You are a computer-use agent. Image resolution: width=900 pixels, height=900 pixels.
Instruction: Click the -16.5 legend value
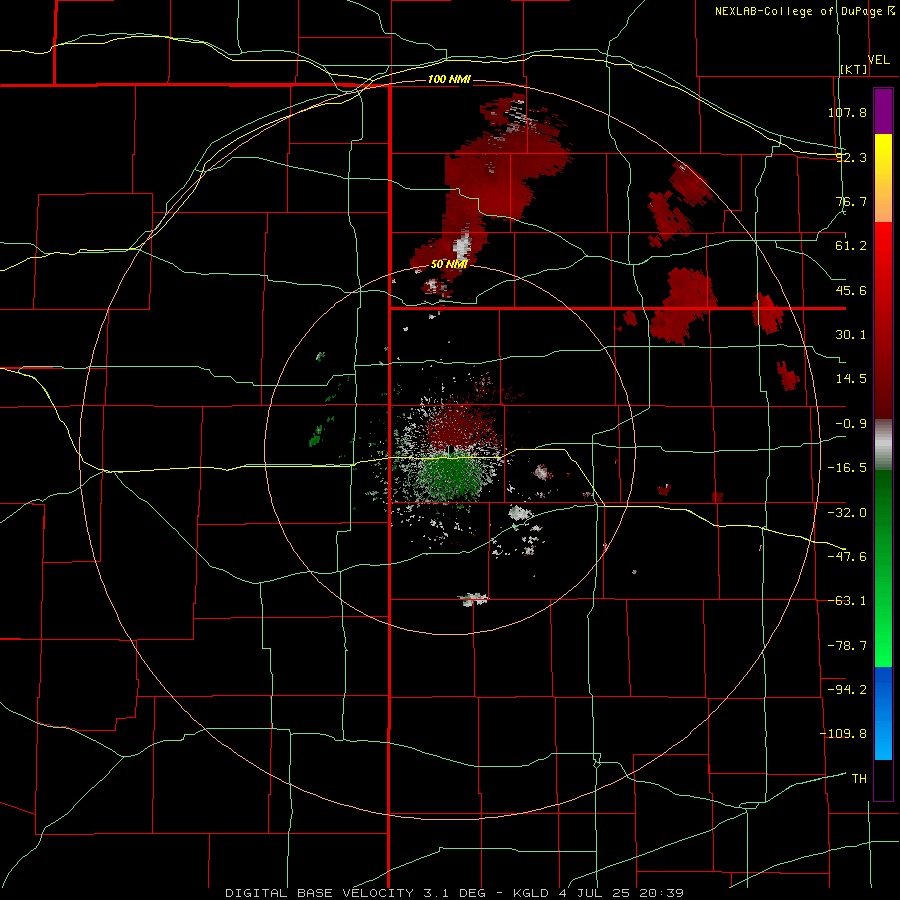pos(847,468)
